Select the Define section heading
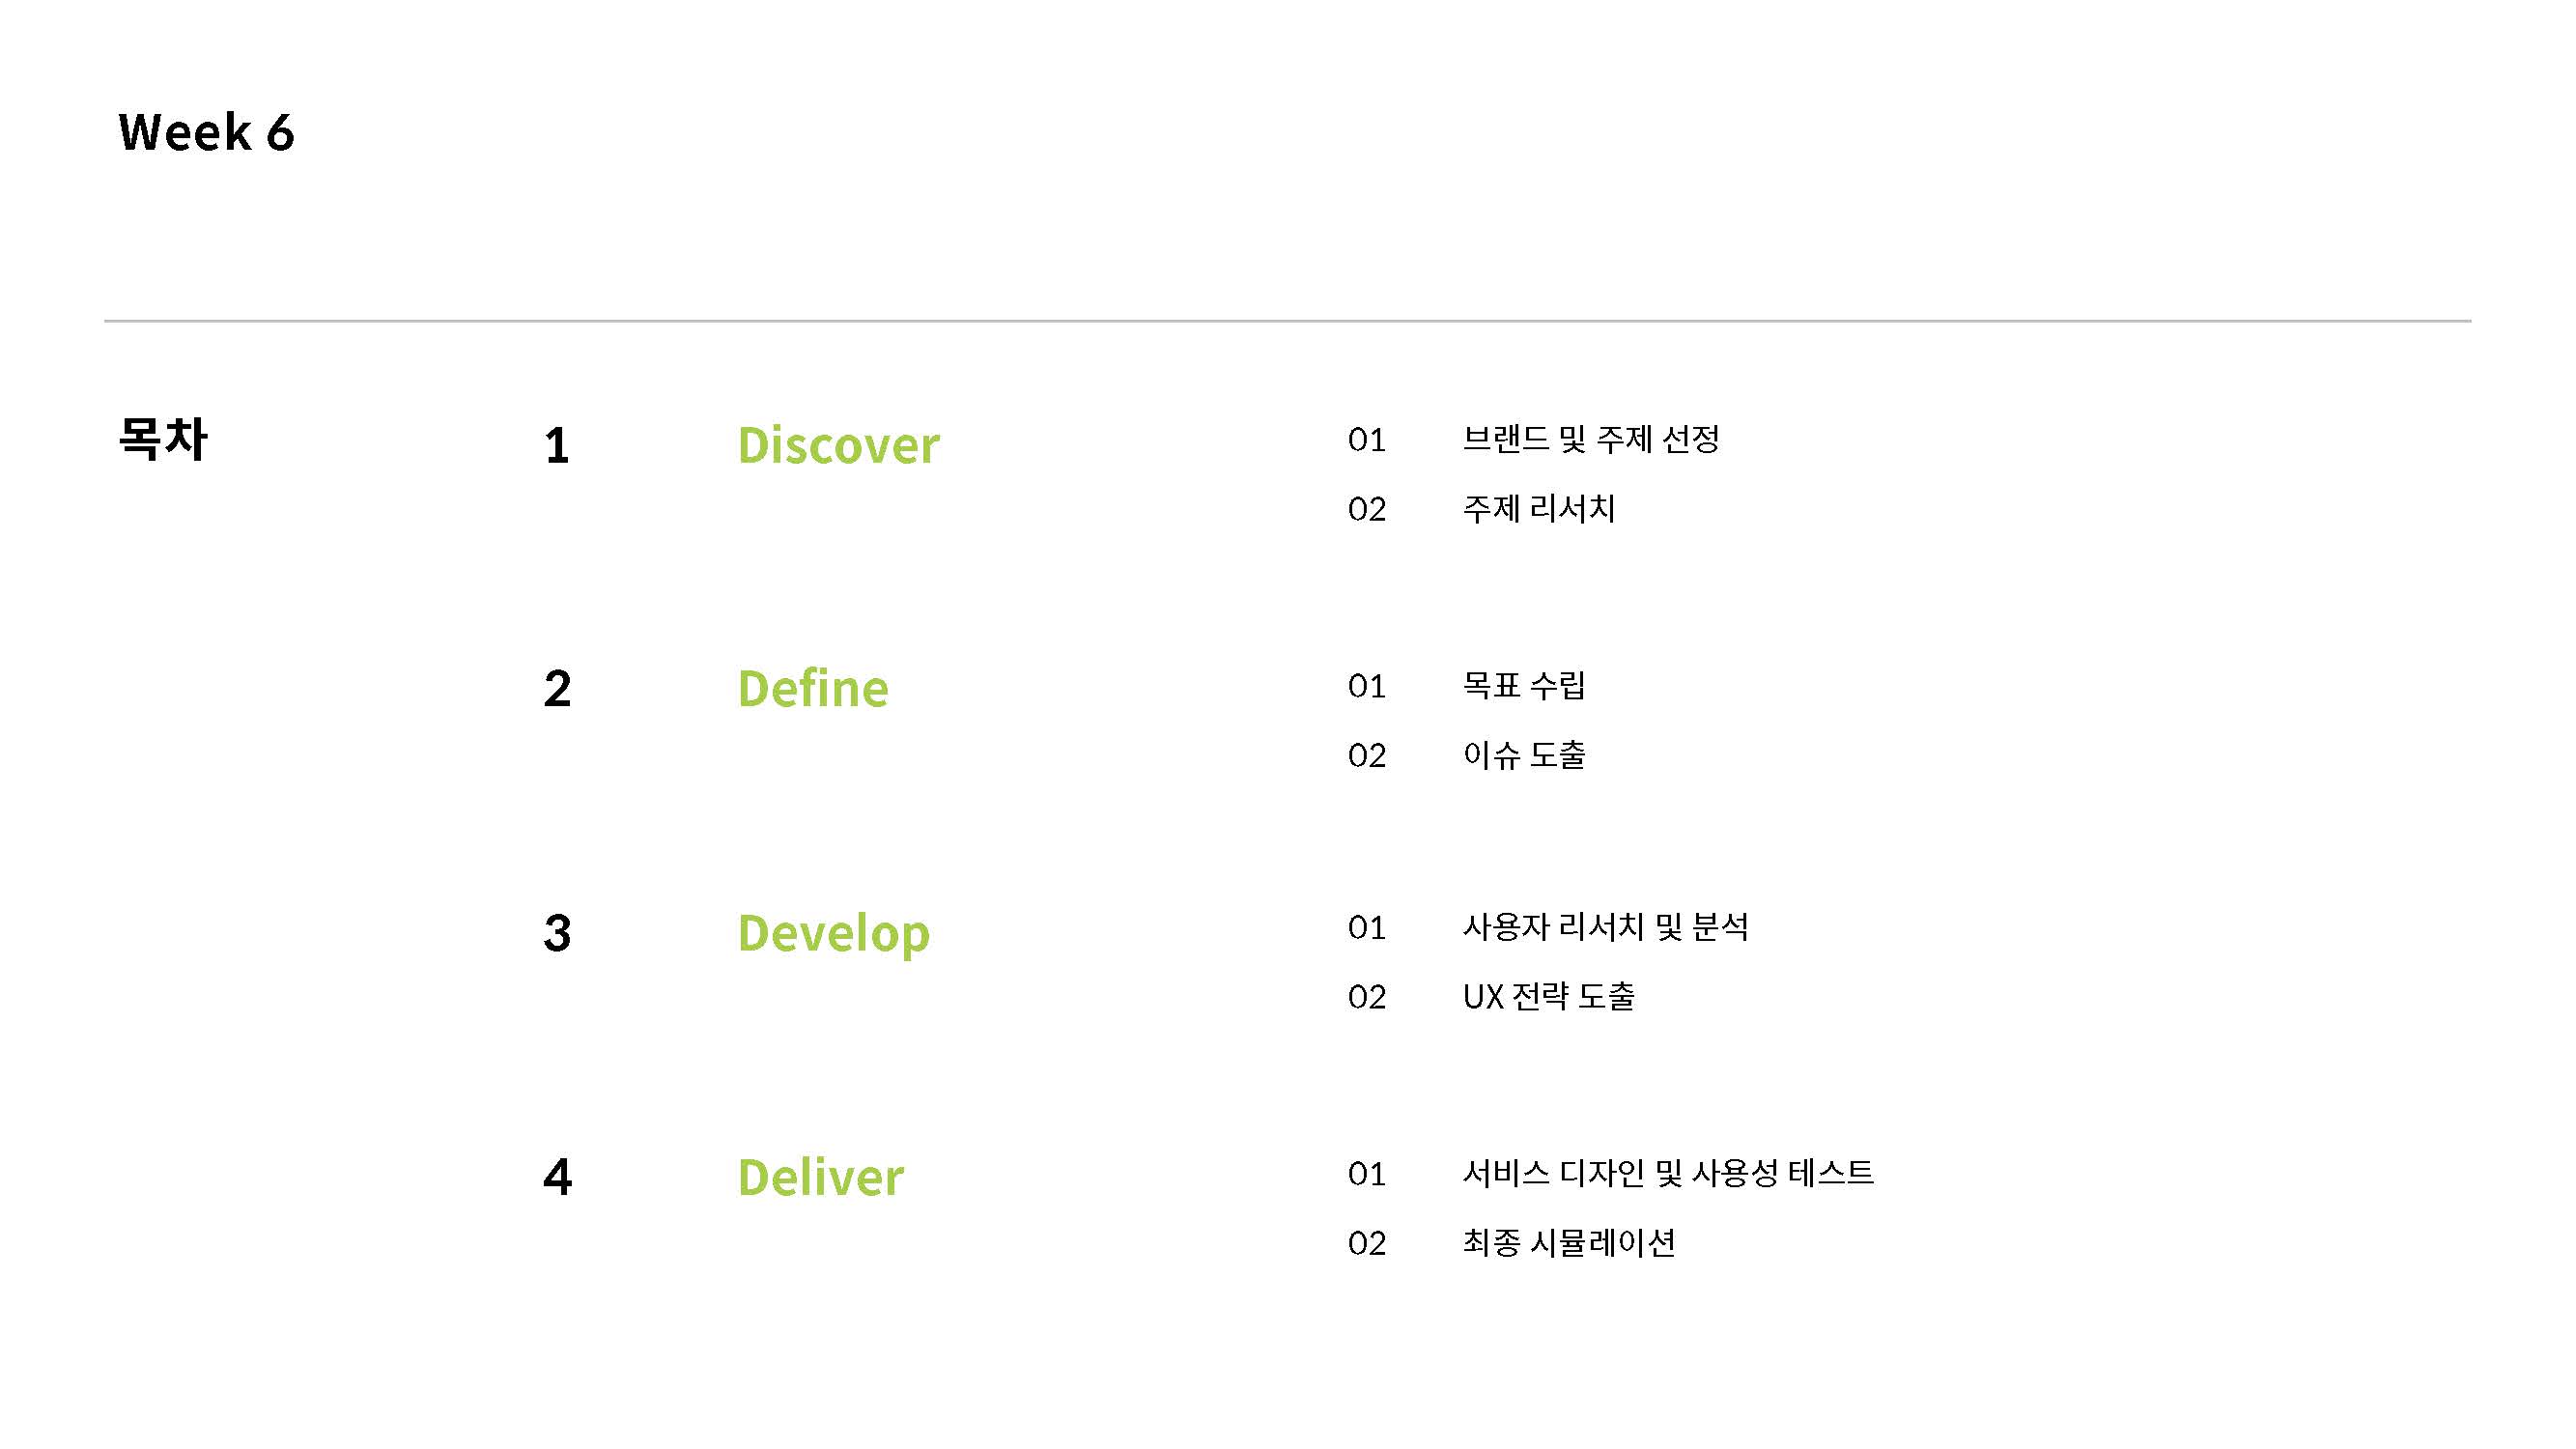 [x=812, y=689]
